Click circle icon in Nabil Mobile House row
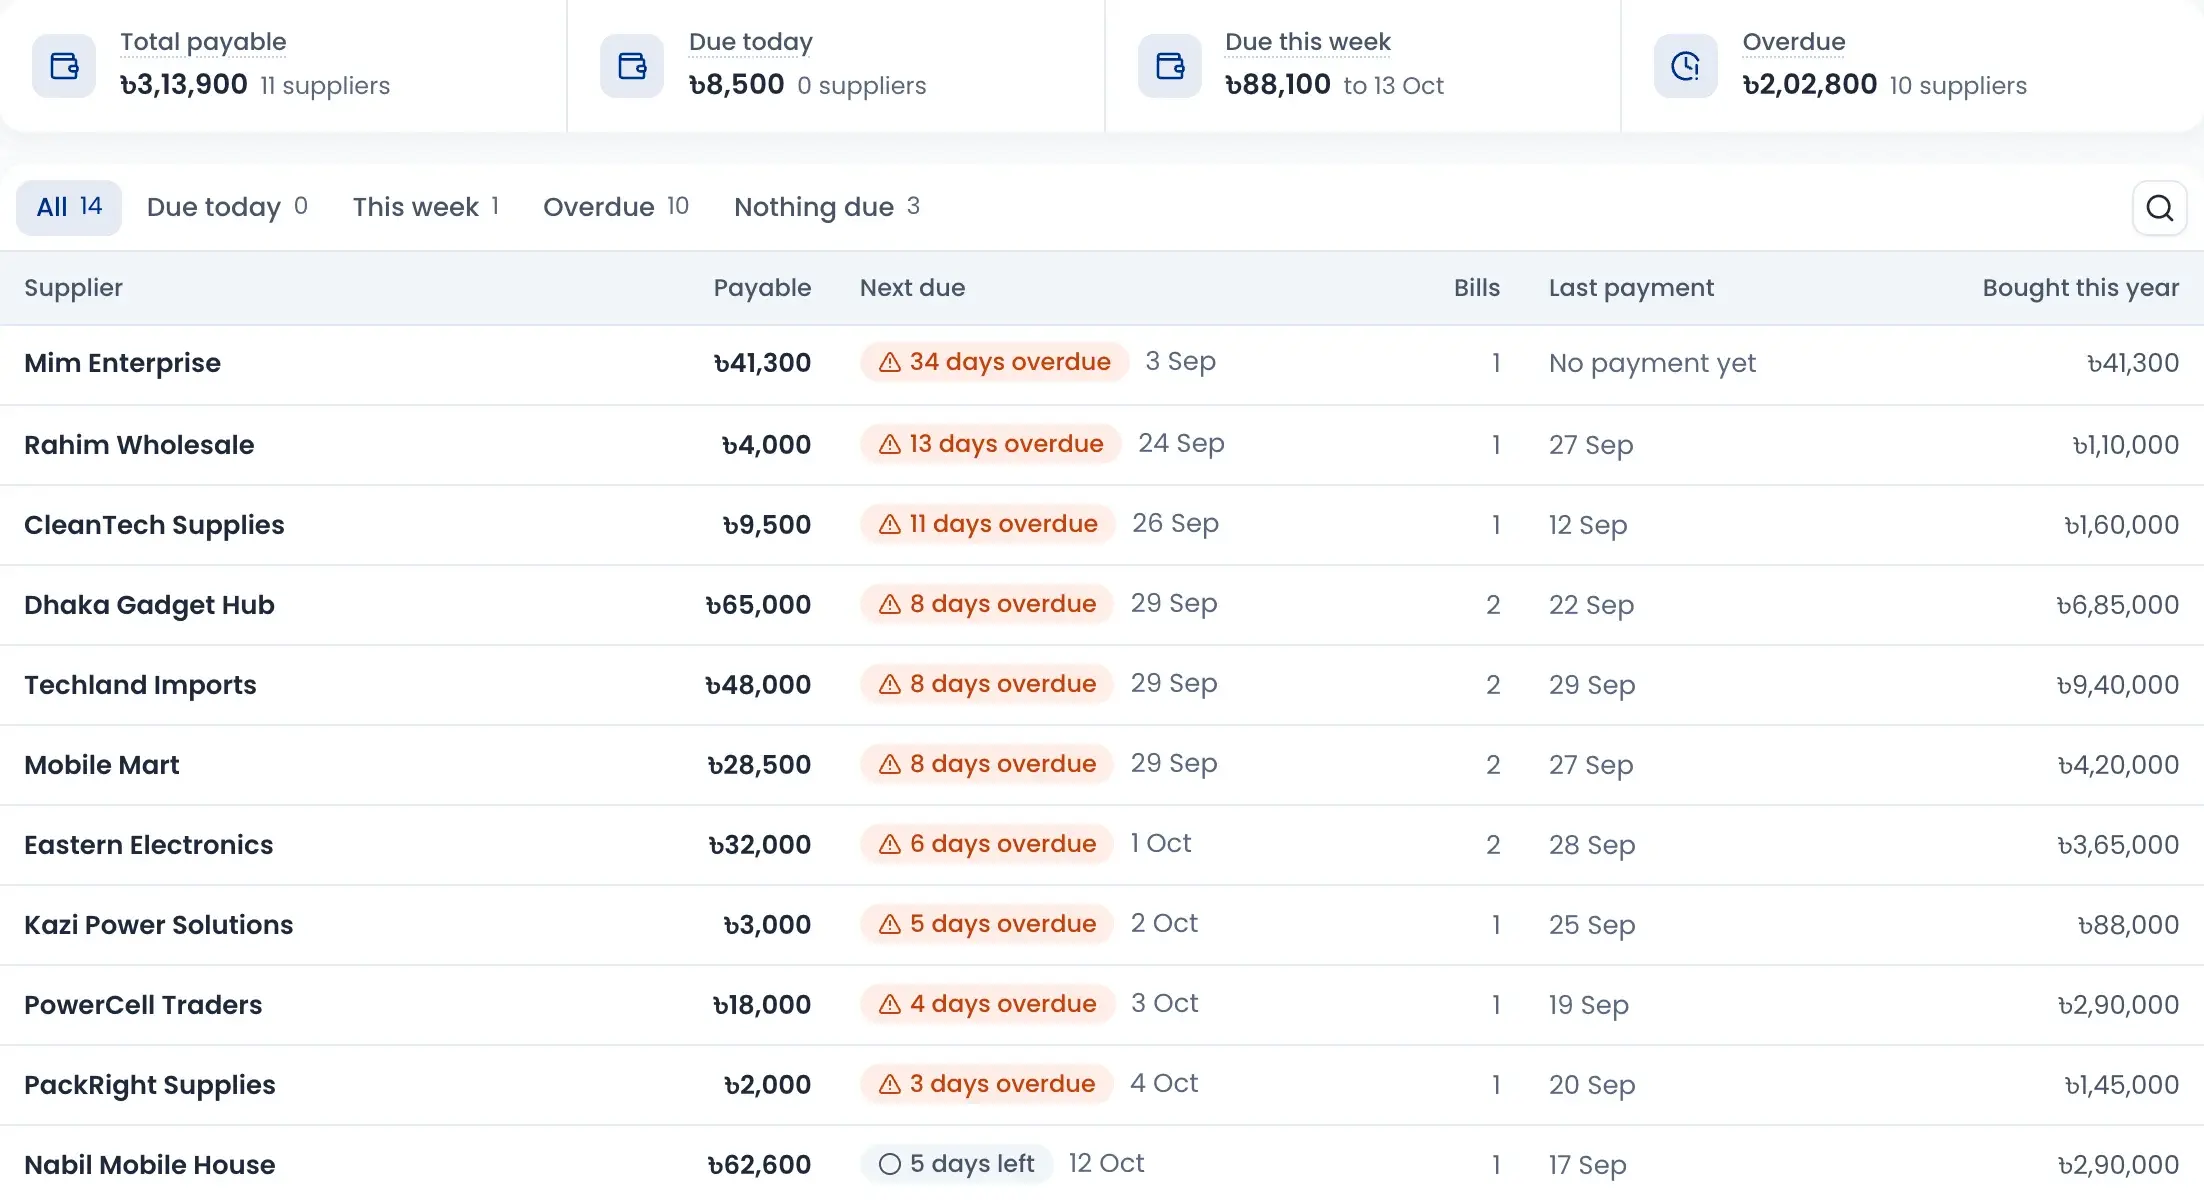The height and width of the screenshot is (1200, 2204). 890,1164
